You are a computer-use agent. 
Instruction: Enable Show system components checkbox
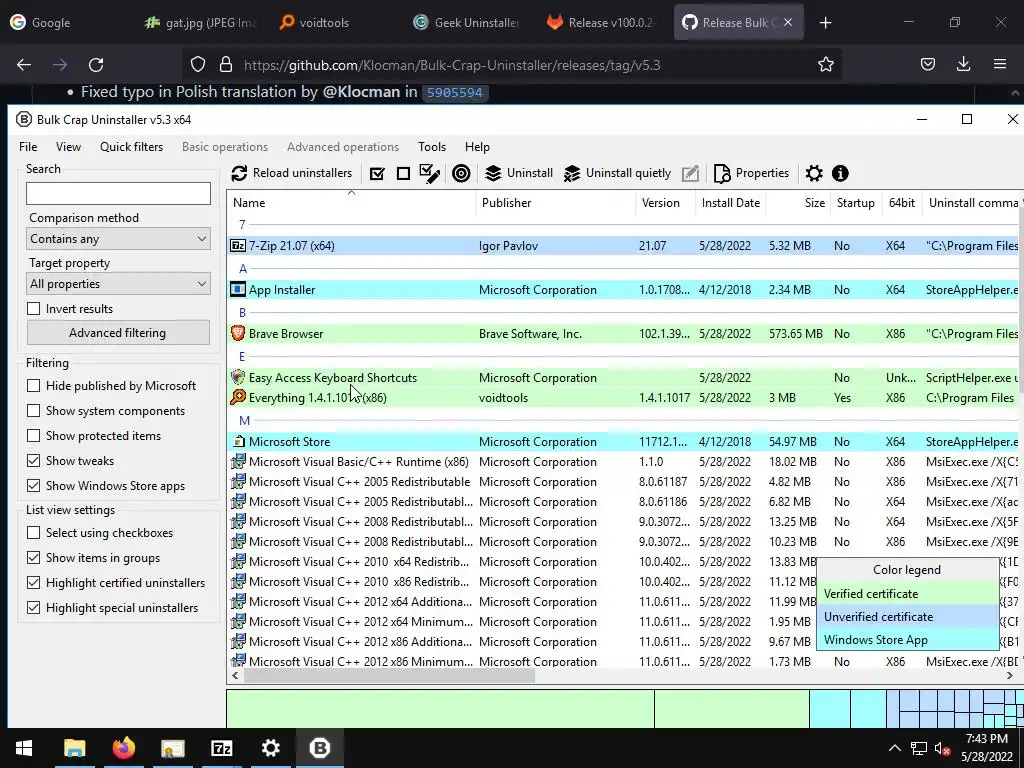(x=33, y=411)
